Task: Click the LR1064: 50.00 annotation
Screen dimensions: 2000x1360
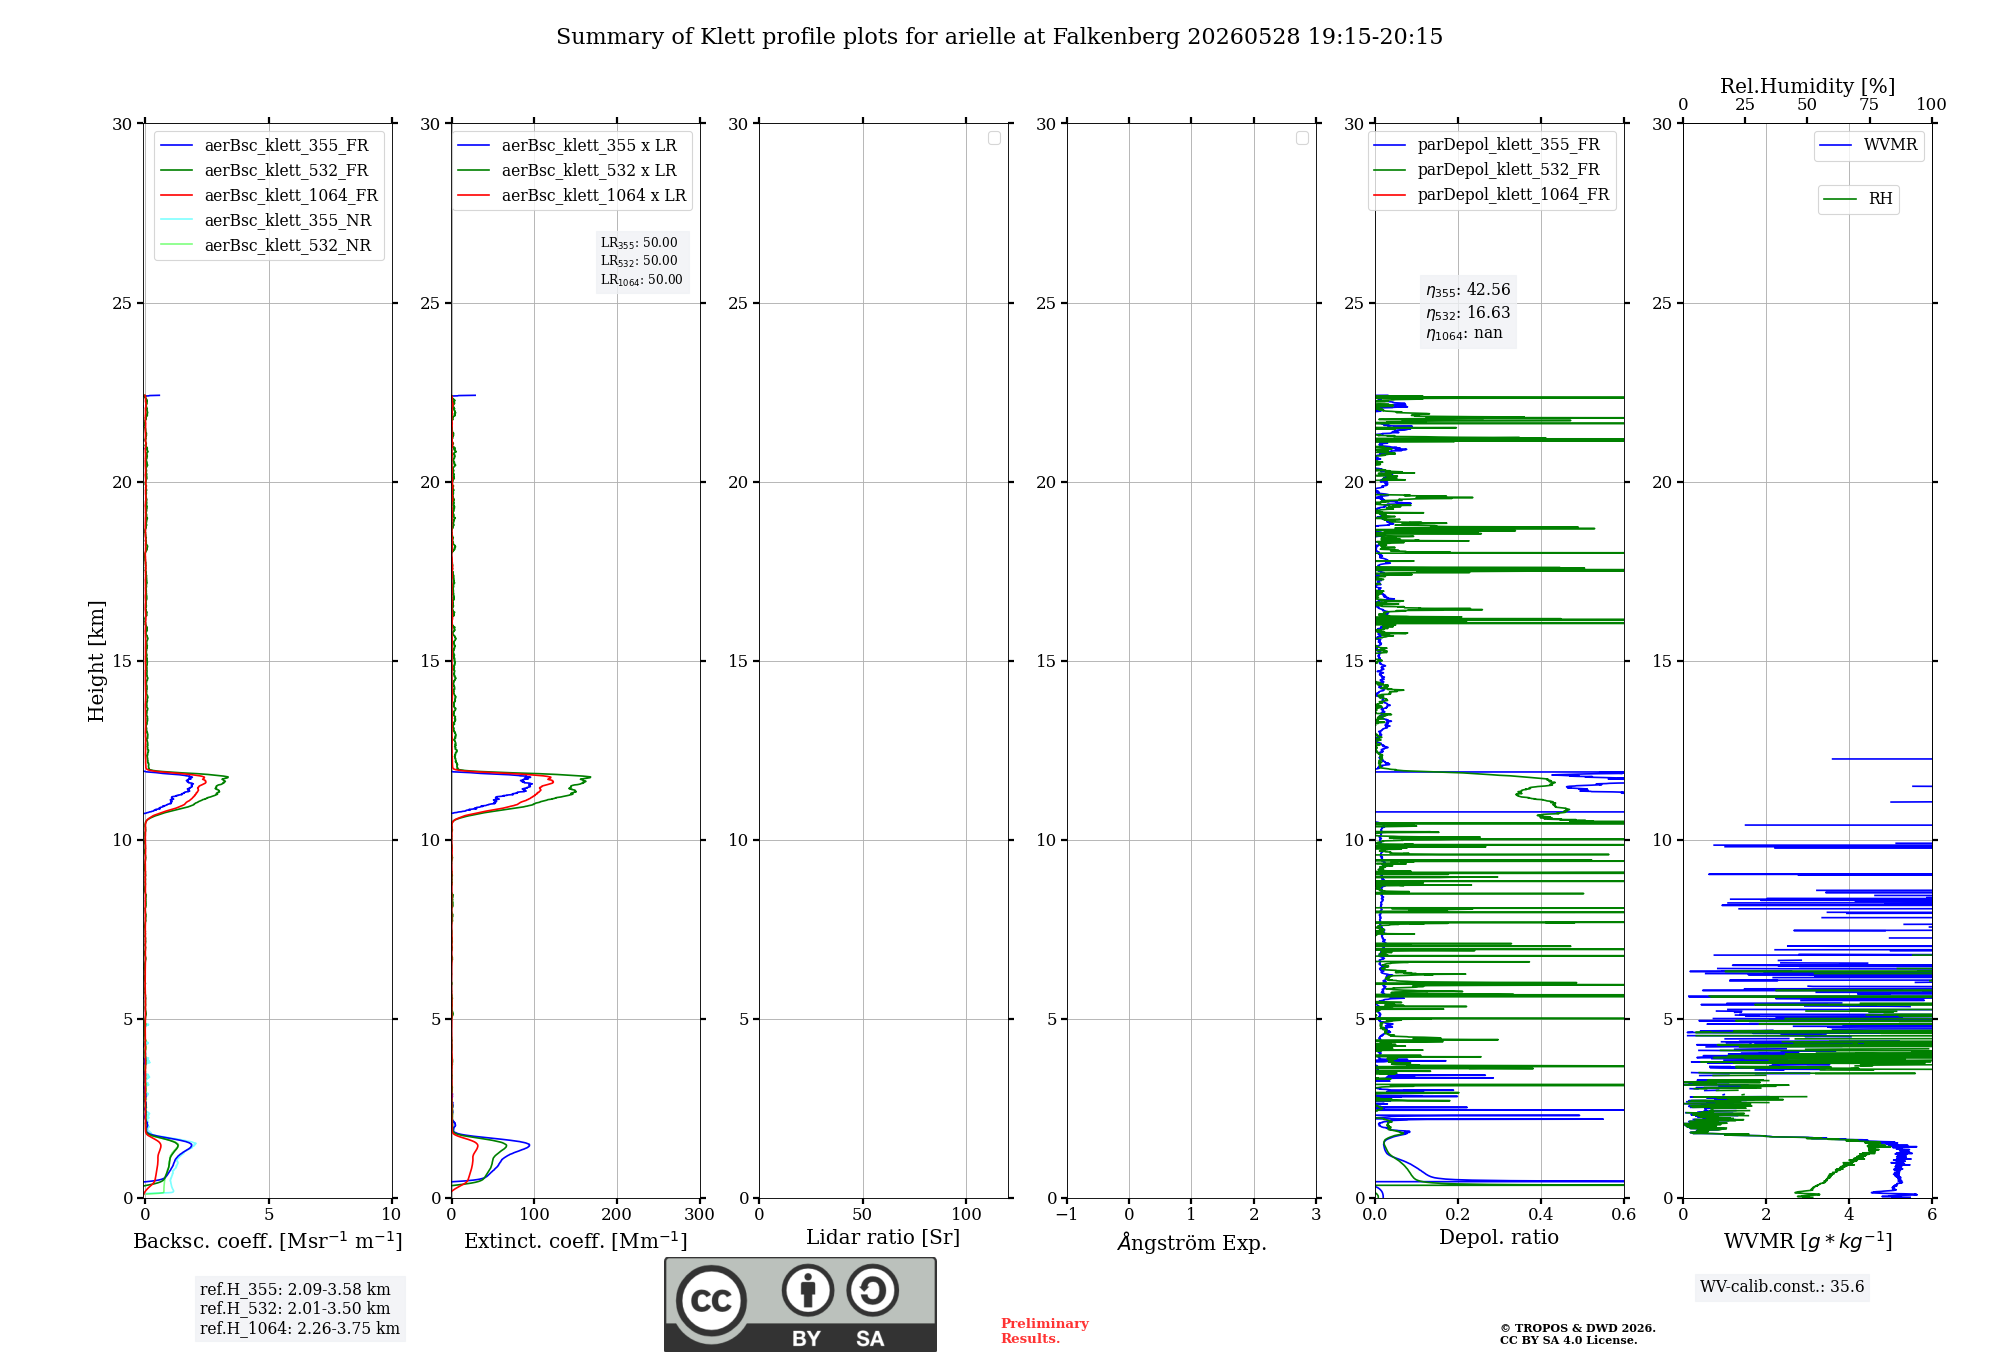Action: point(641,280)
